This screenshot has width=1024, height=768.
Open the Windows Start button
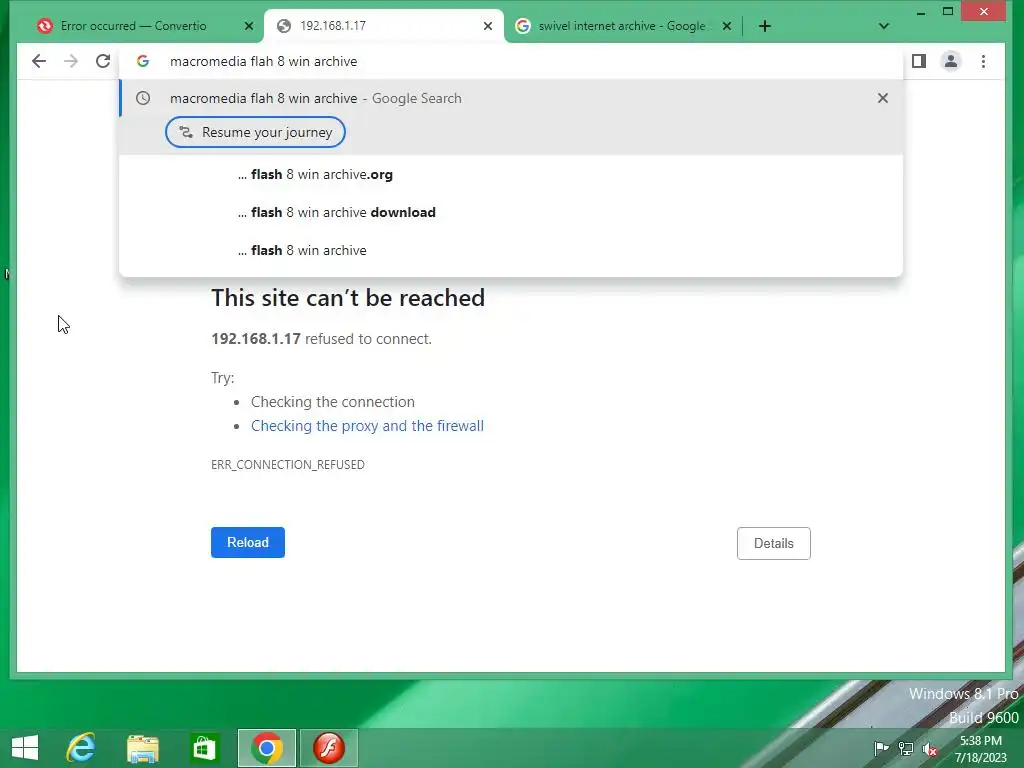pos(25,748)
